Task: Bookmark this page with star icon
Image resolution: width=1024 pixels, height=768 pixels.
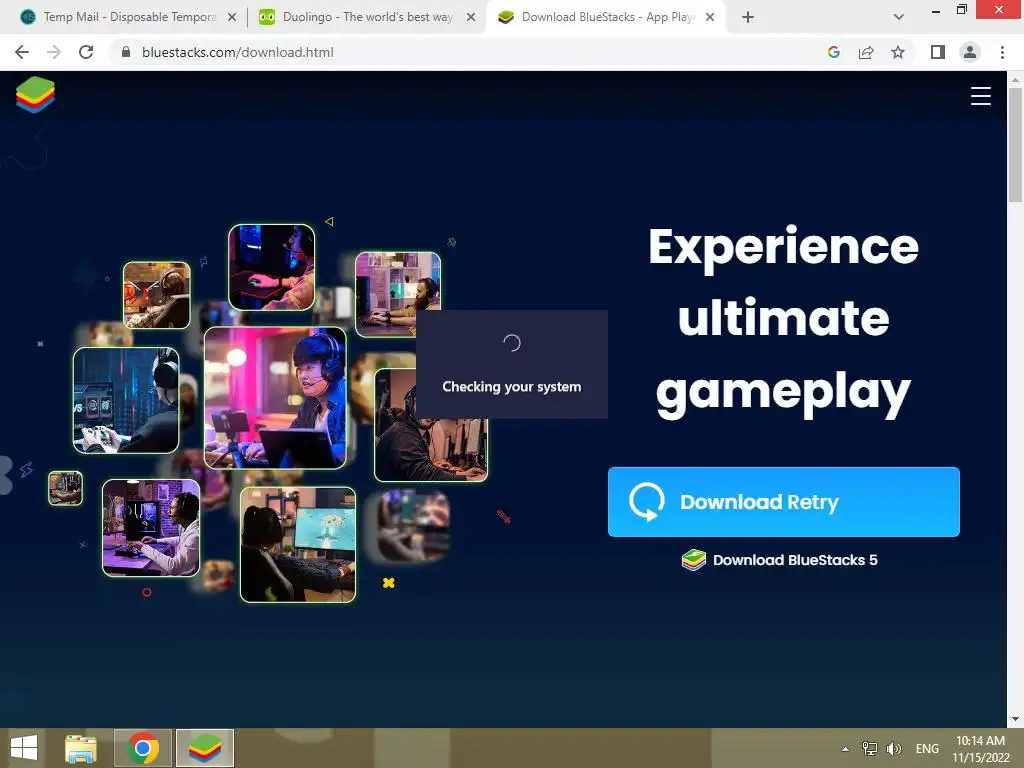Action: coord(898,52)
